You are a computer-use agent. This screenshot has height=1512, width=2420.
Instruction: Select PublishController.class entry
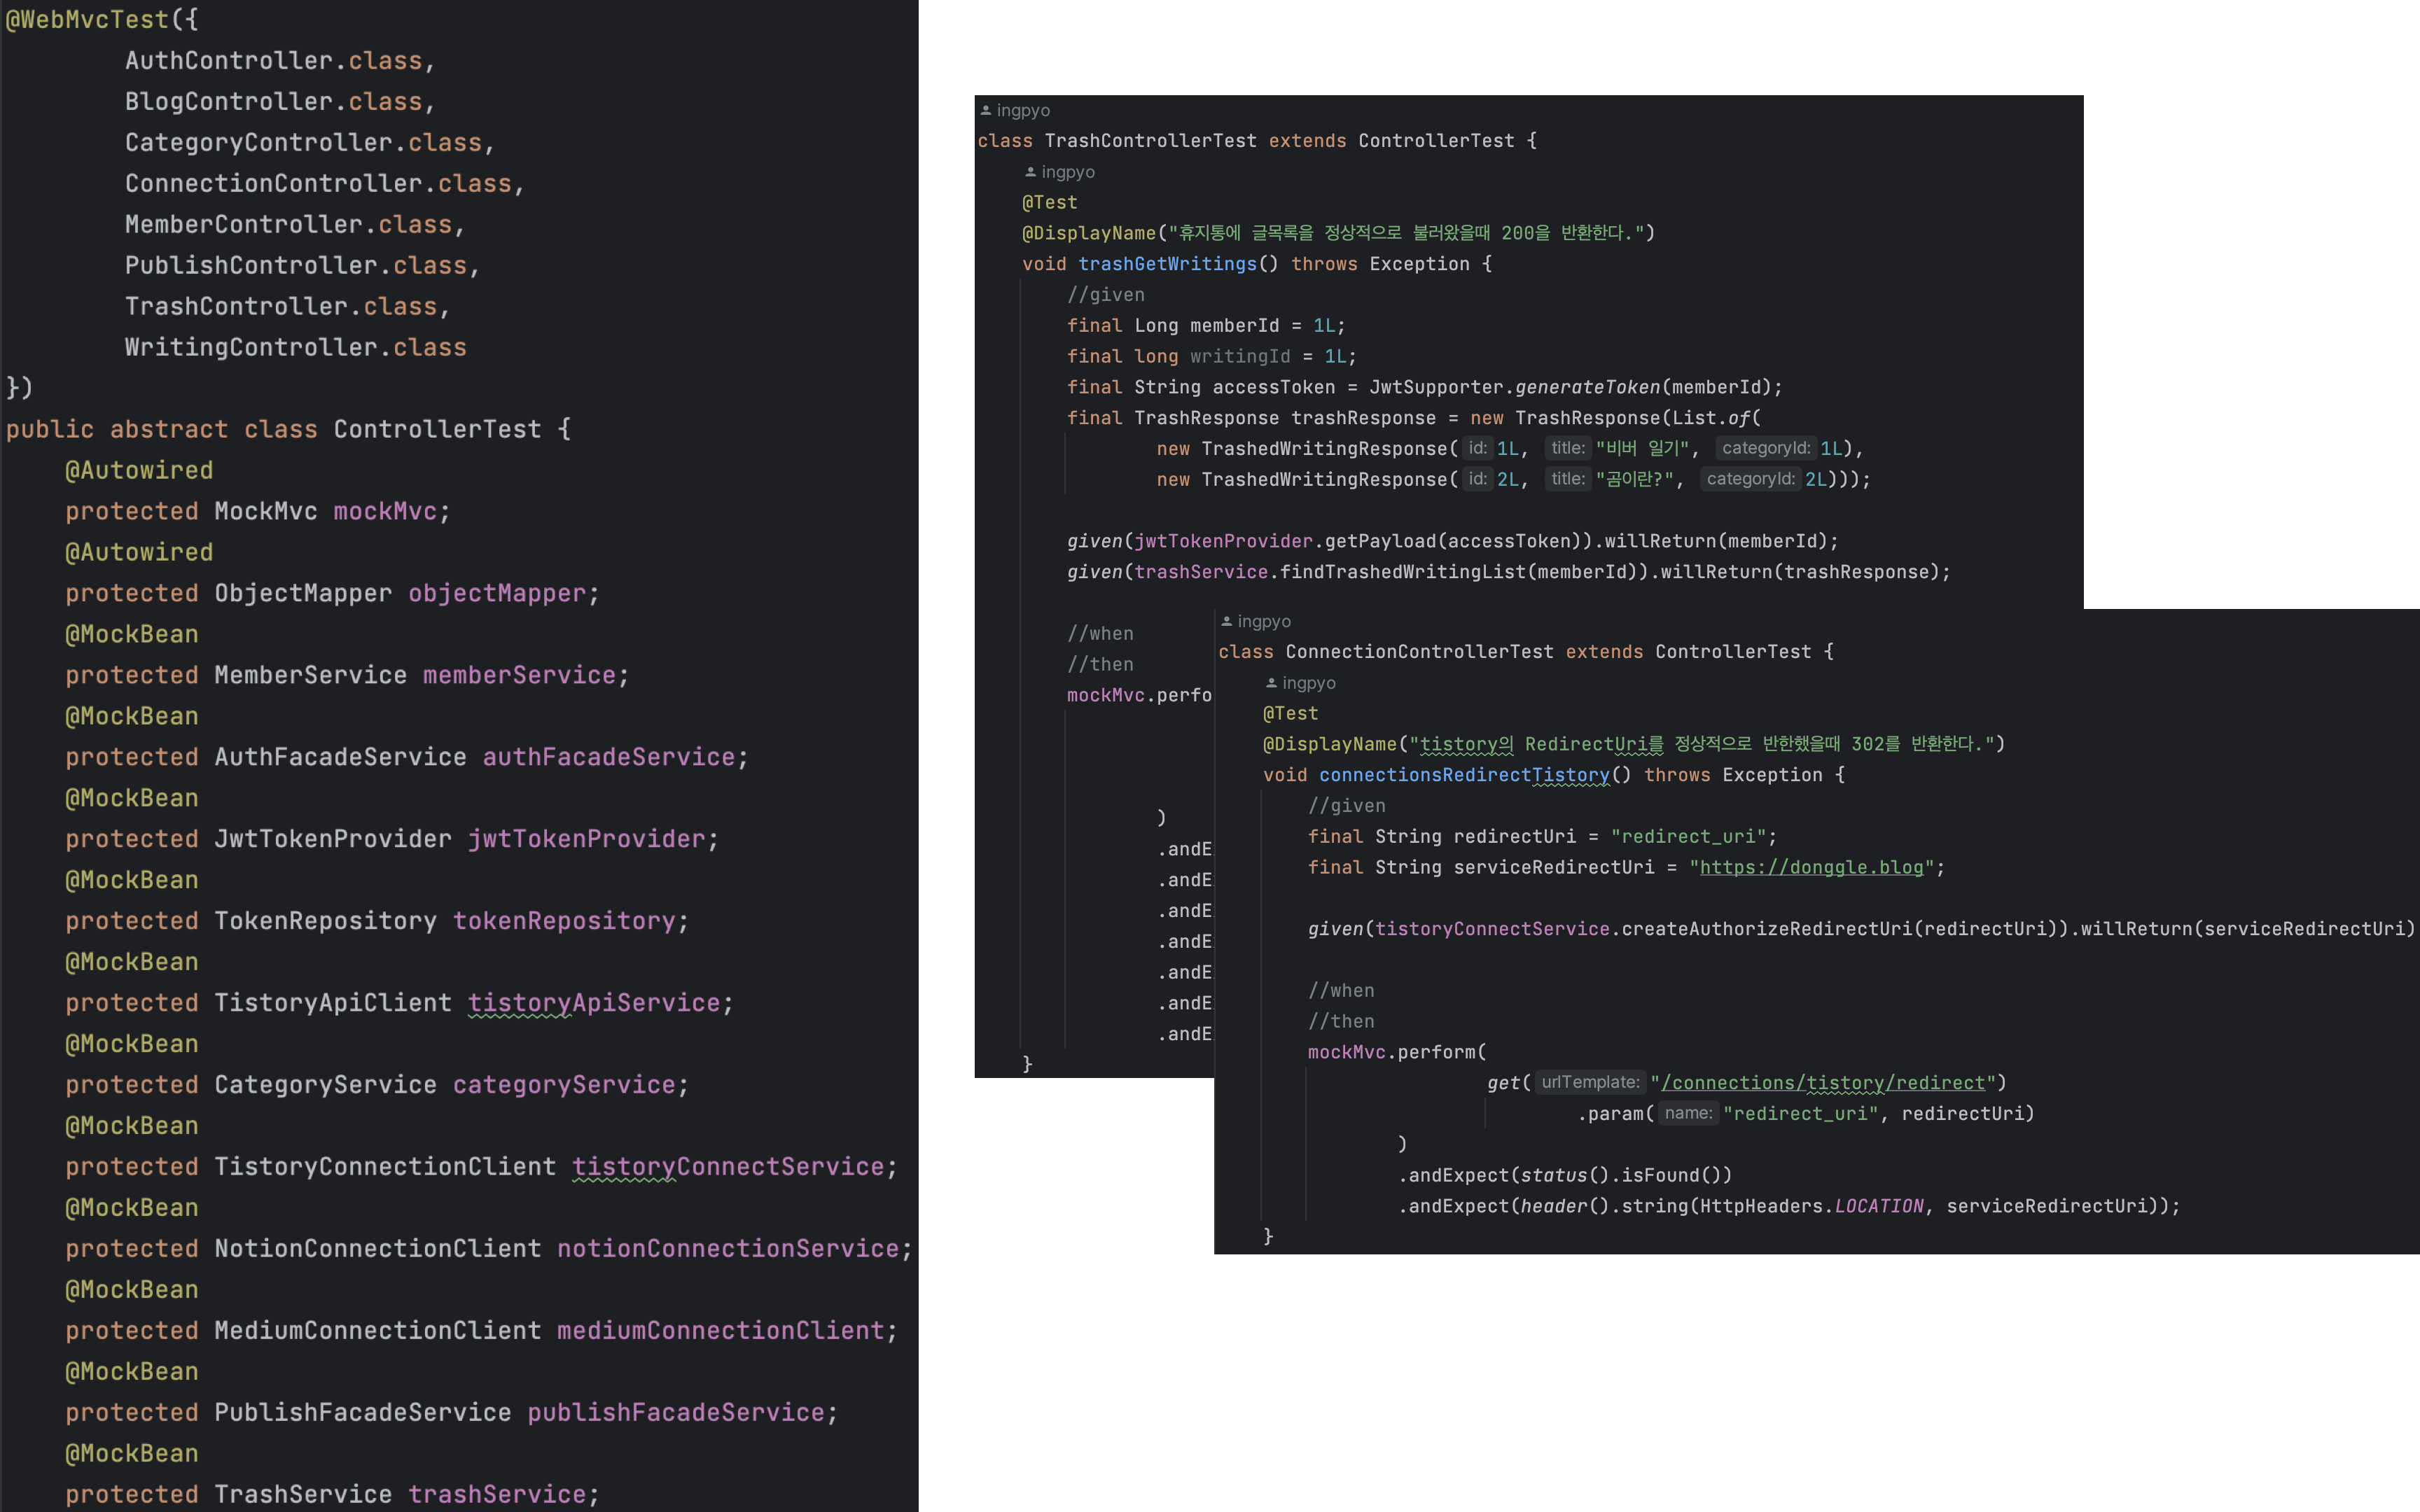296,266
